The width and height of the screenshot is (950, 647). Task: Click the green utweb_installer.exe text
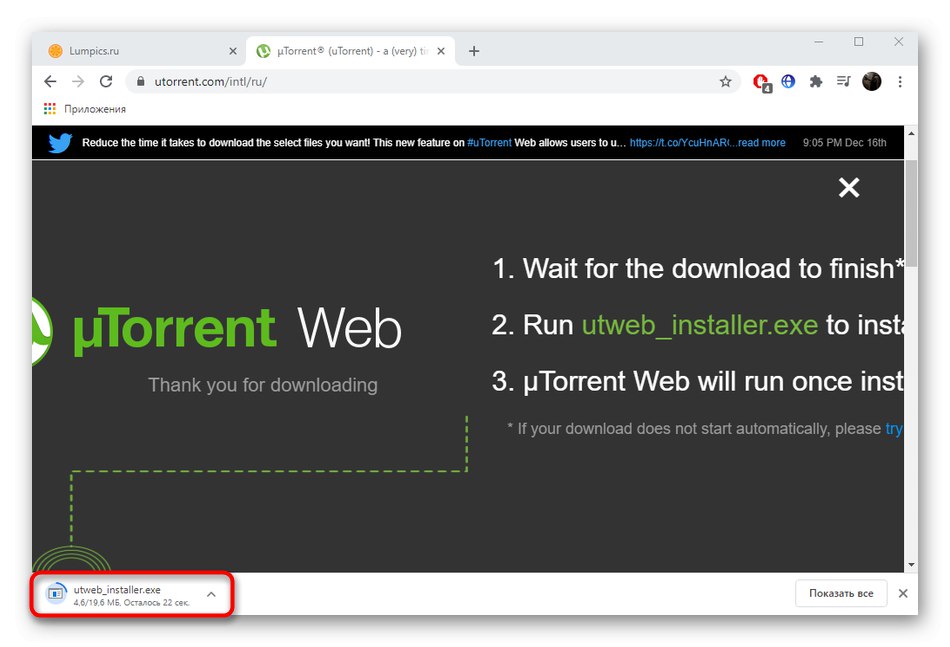click(x=700, y=325)
